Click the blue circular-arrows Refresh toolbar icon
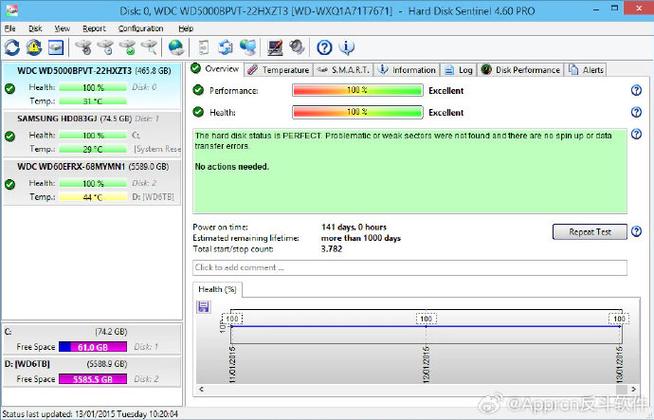This screenshot has width=654, height=420. (12, 48)
